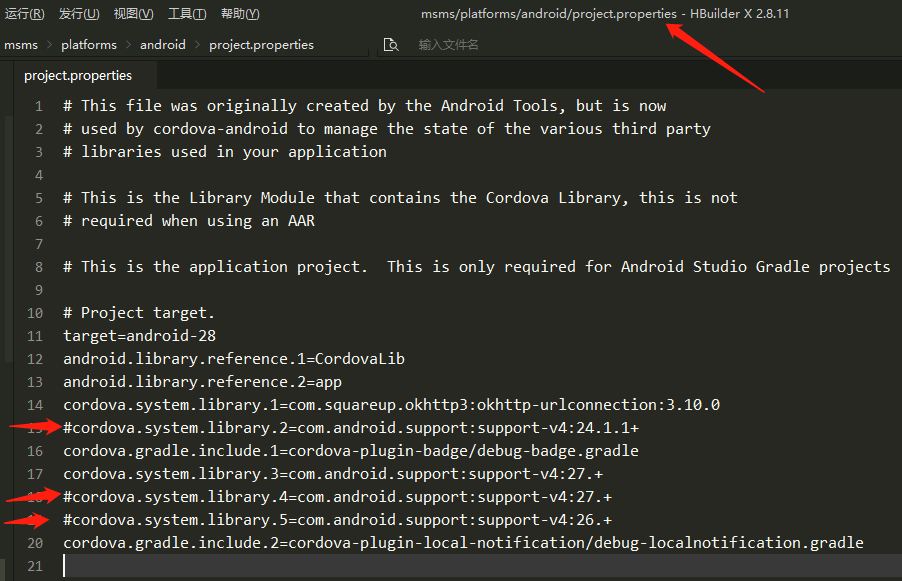Expand chevron after platforms breadcrumb

(128, 45)
